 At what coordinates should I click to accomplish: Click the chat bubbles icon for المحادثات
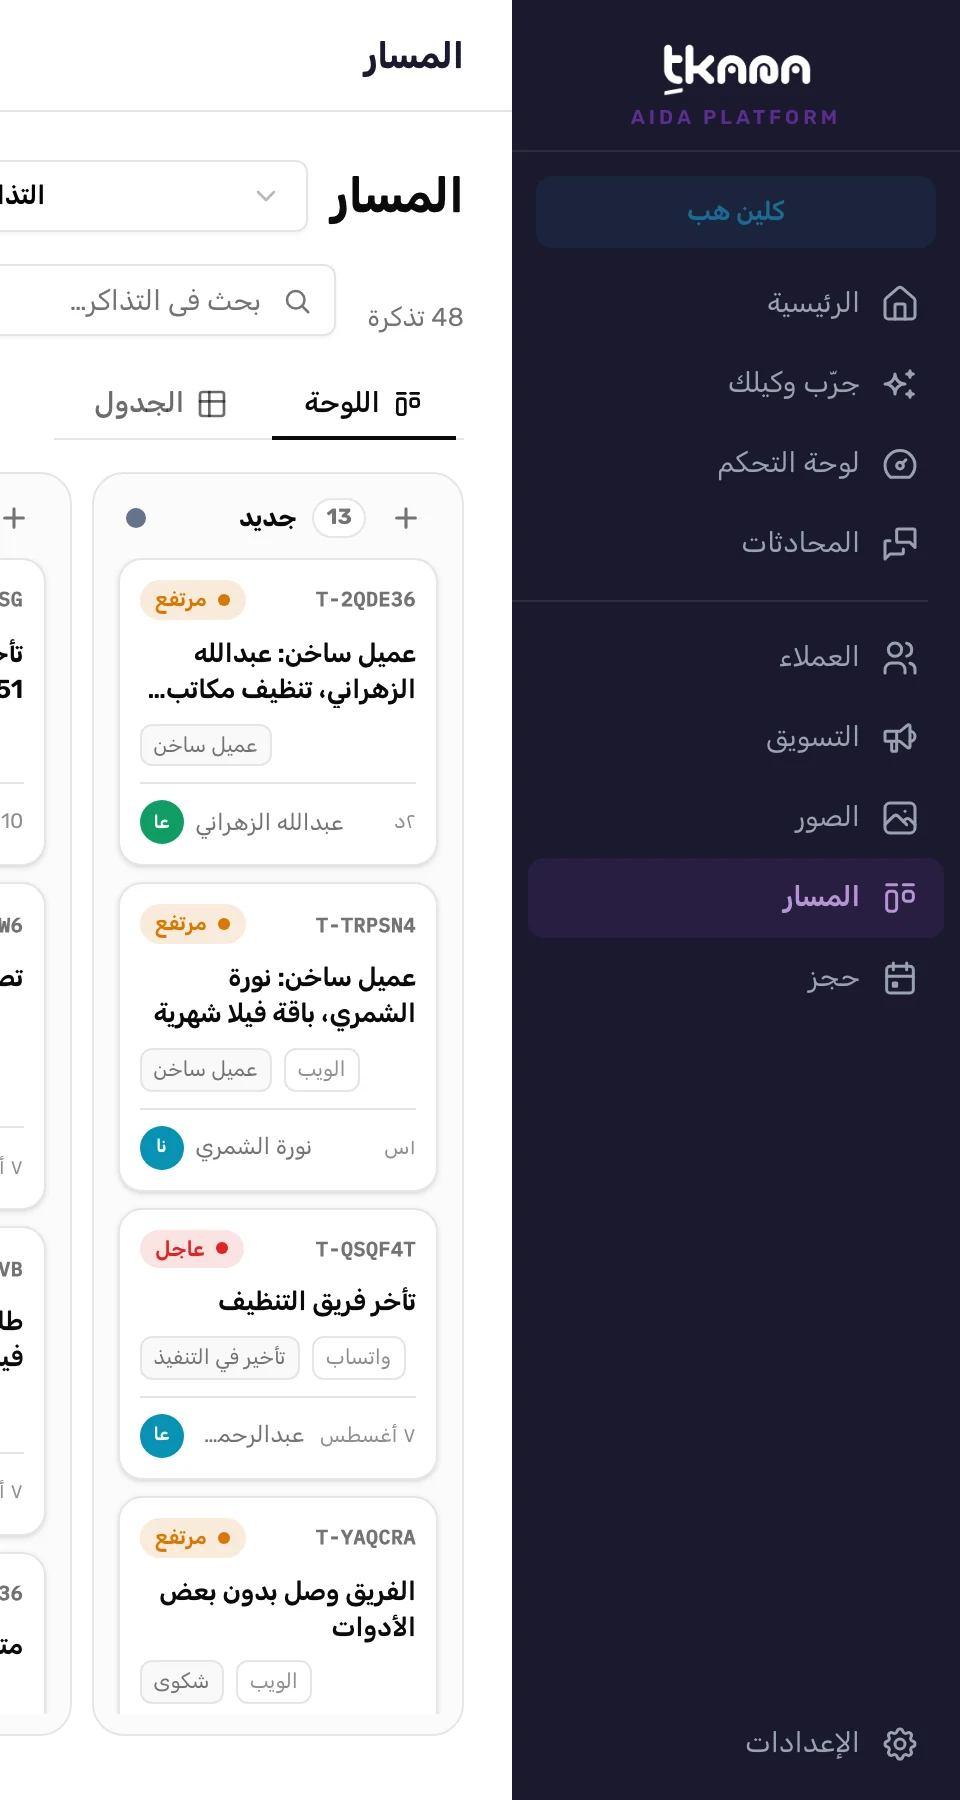pyautogui.click(x=900, y=543)
